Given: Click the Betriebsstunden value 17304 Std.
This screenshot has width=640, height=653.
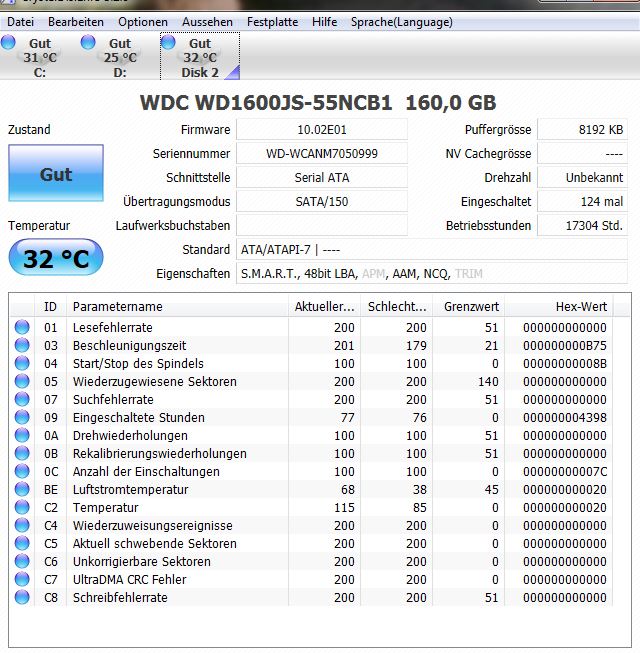Looking at the screenshot, I should coord(583,226).
